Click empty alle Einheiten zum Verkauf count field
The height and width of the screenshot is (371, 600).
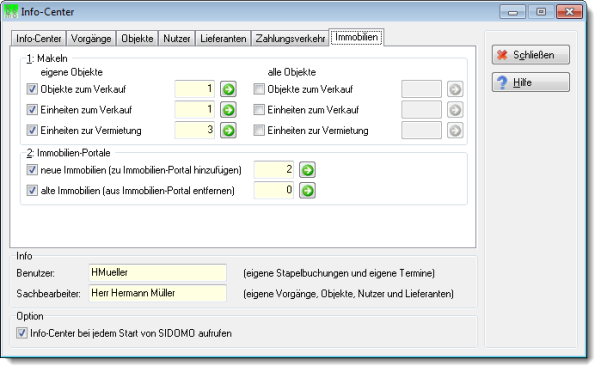(422, 110)
